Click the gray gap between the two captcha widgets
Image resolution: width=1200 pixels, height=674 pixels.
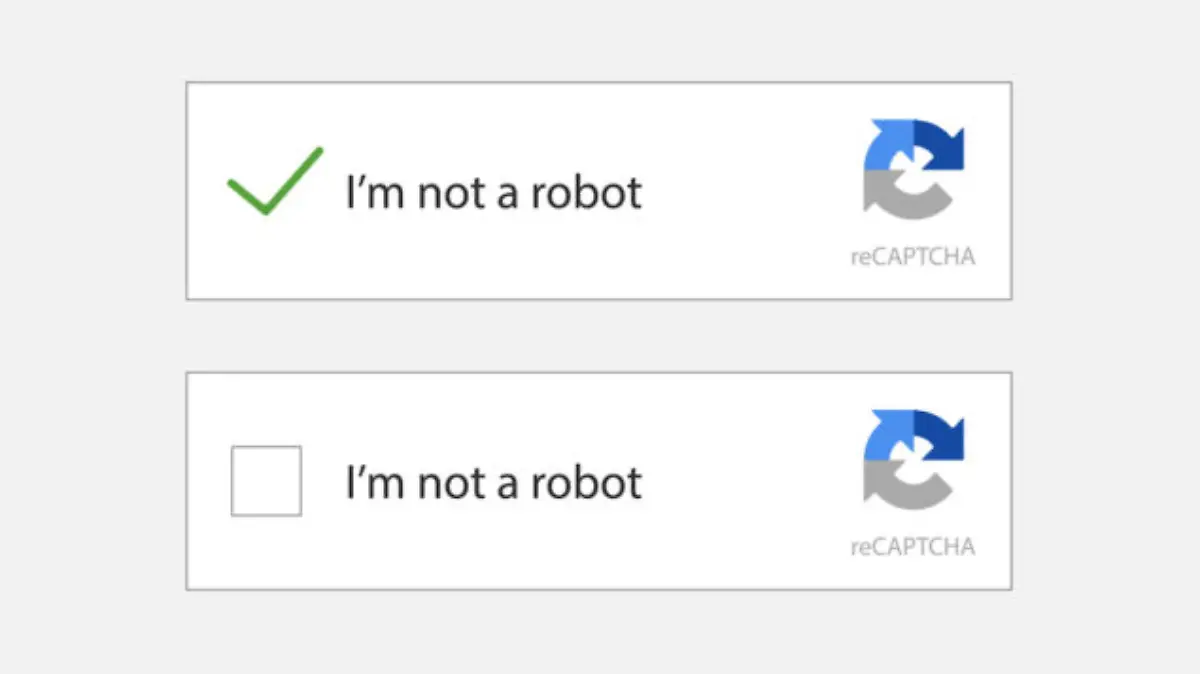point(598,335)
